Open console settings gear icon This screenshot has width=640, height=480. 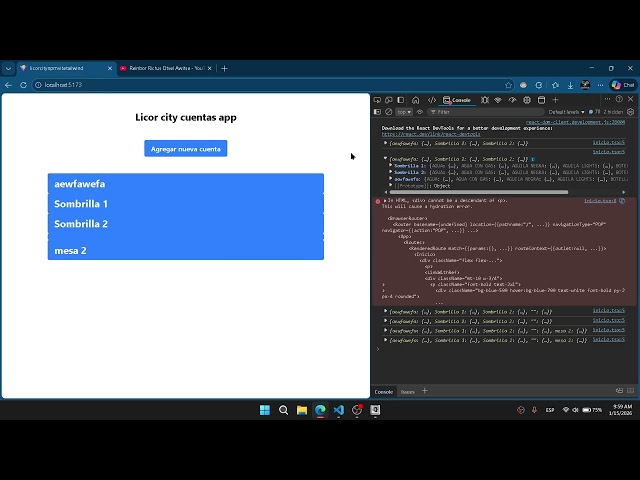[x=631, y=112]
